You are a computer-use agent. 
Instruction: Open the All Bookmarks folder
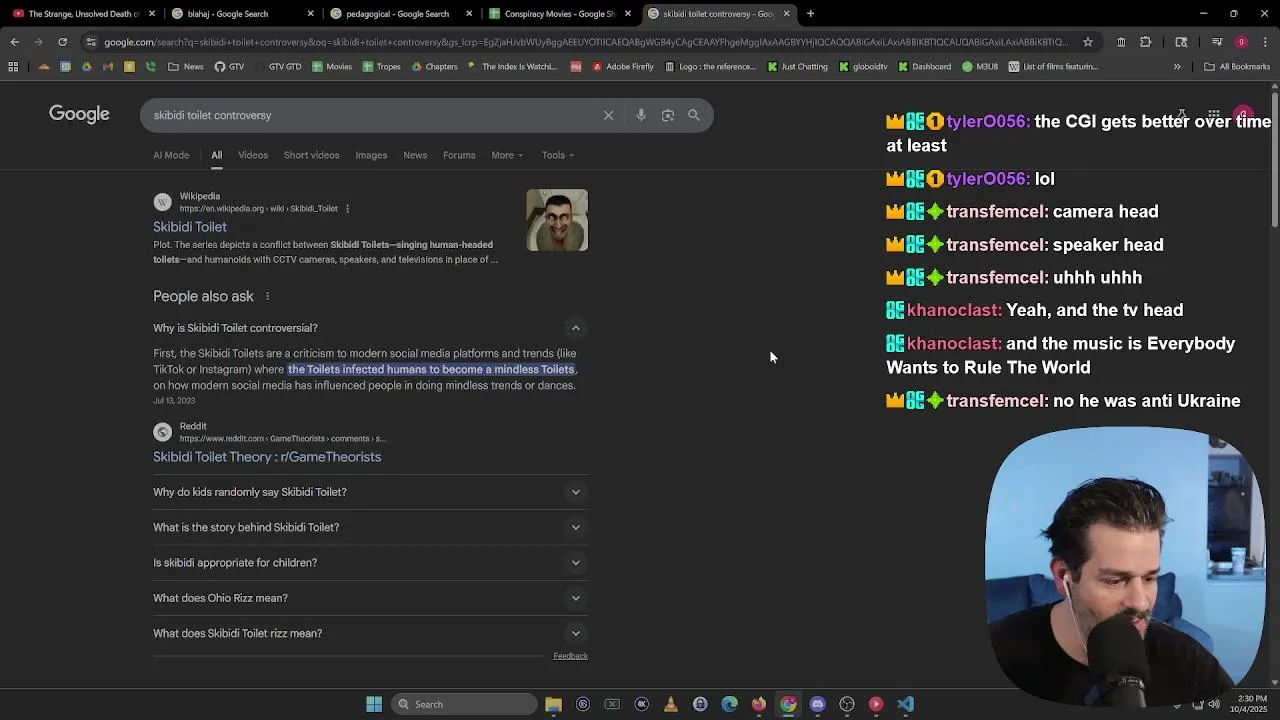pyautogui.click(x=1237, y=67)
